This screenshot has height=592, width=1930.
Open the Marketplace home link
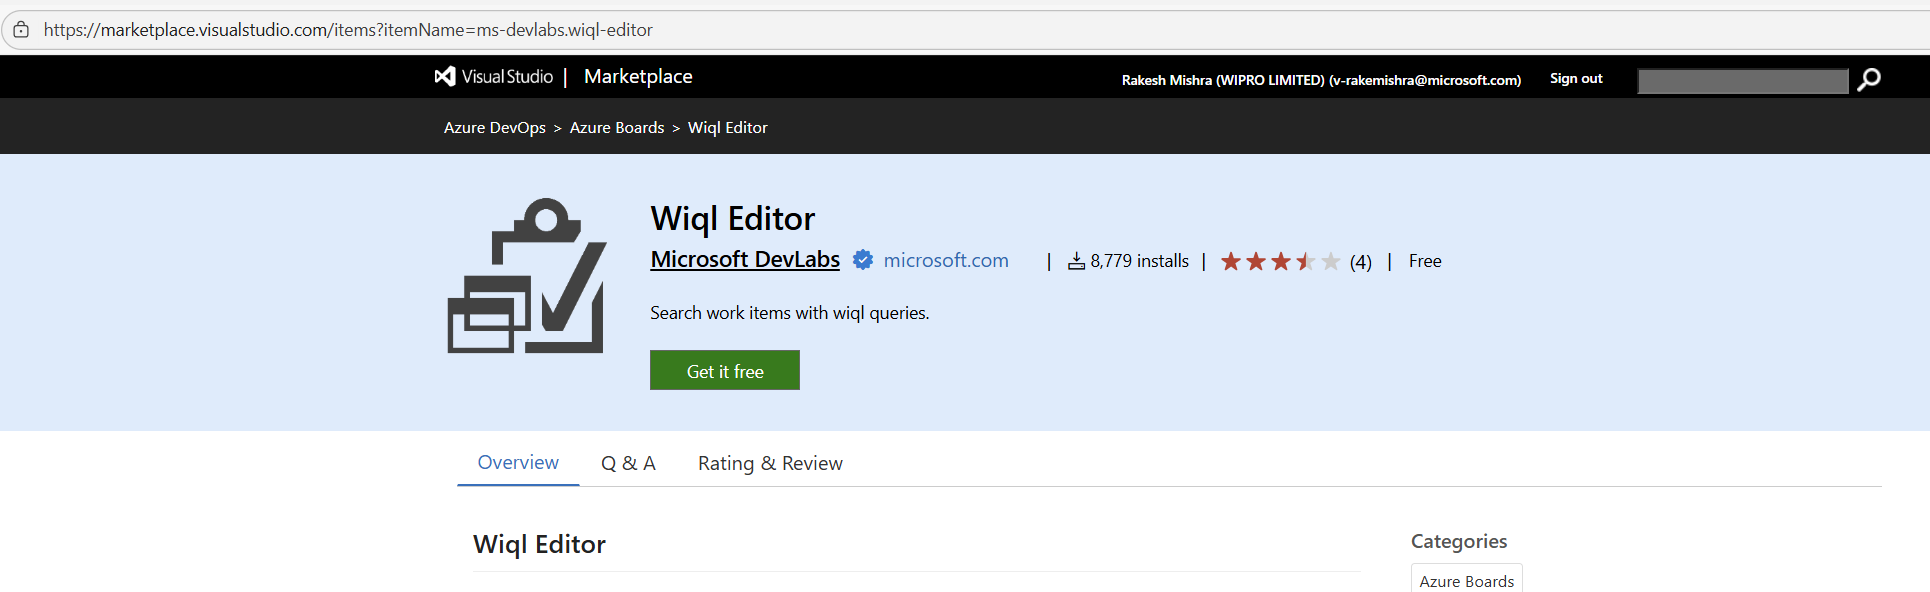tap(638, 76)
